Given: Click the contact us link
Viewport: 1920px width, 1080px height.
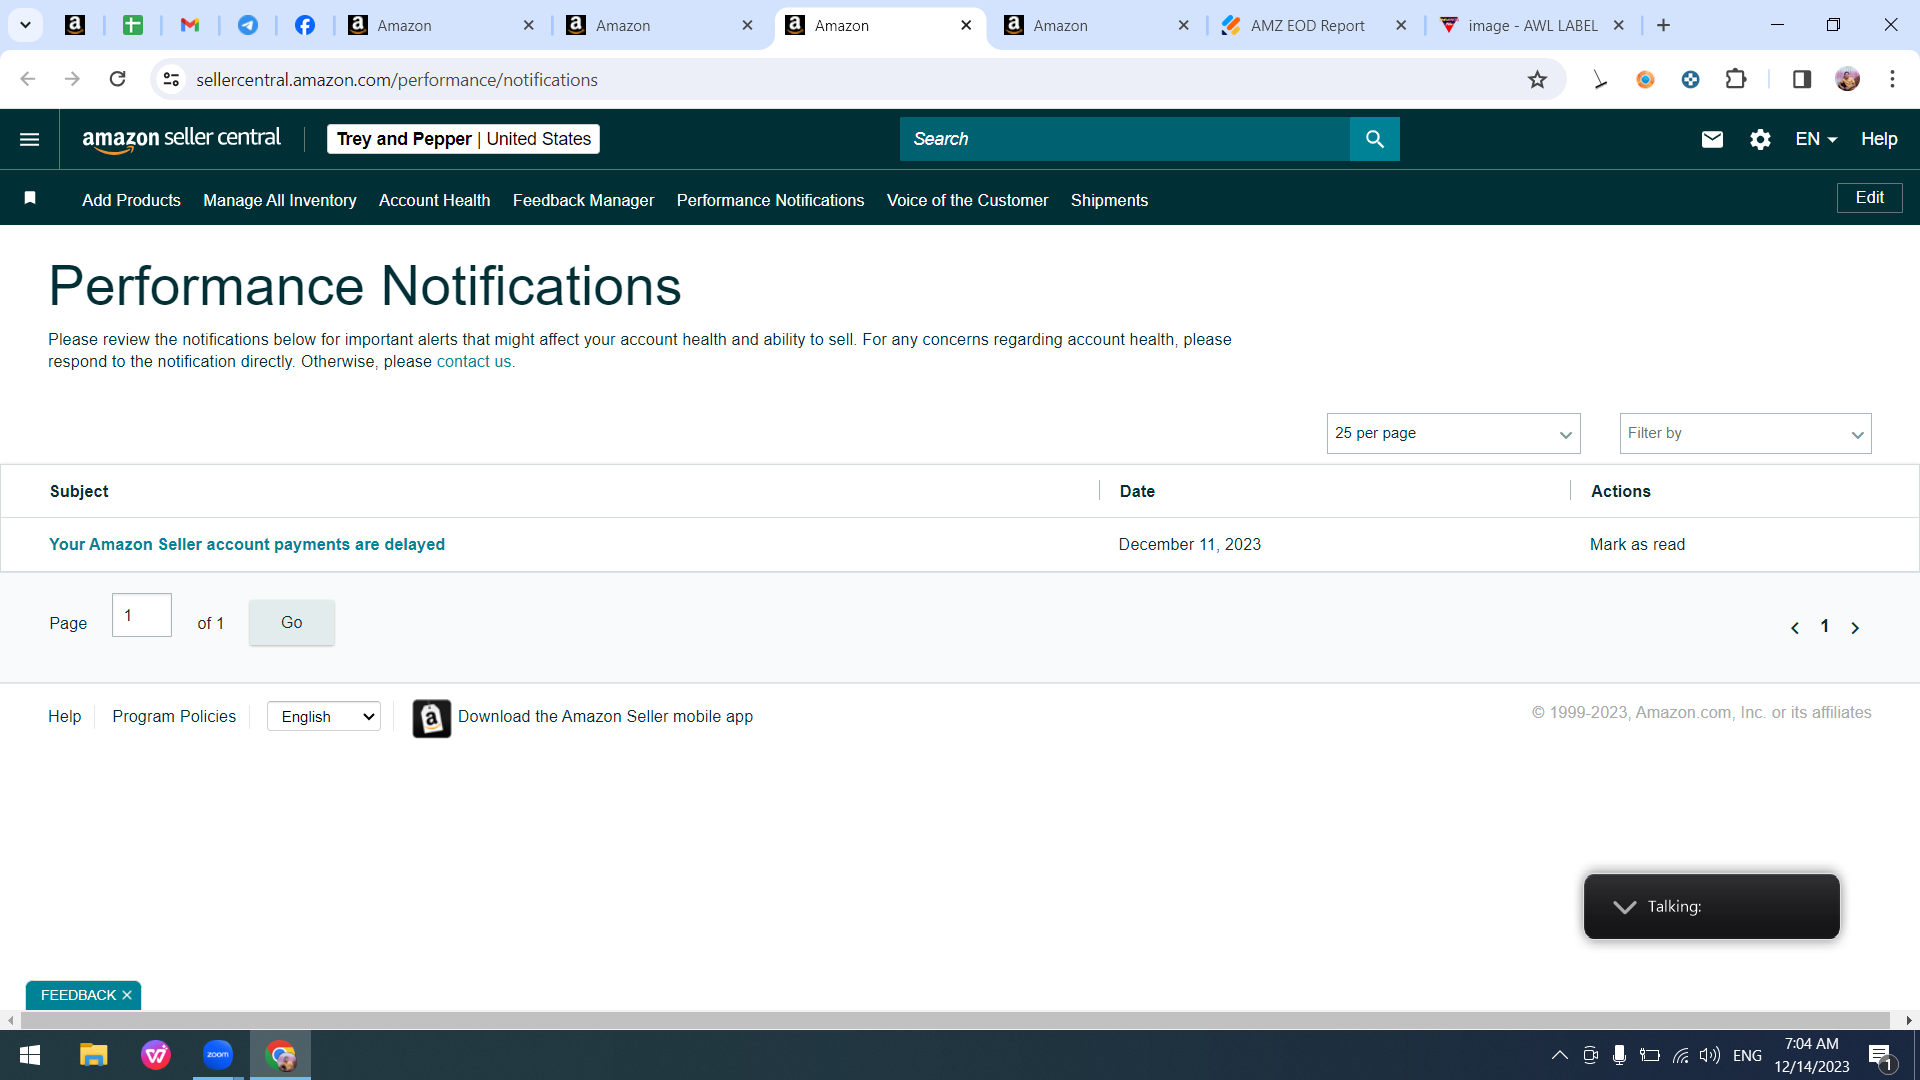Looking at the screenshot, I should [474, 362].
